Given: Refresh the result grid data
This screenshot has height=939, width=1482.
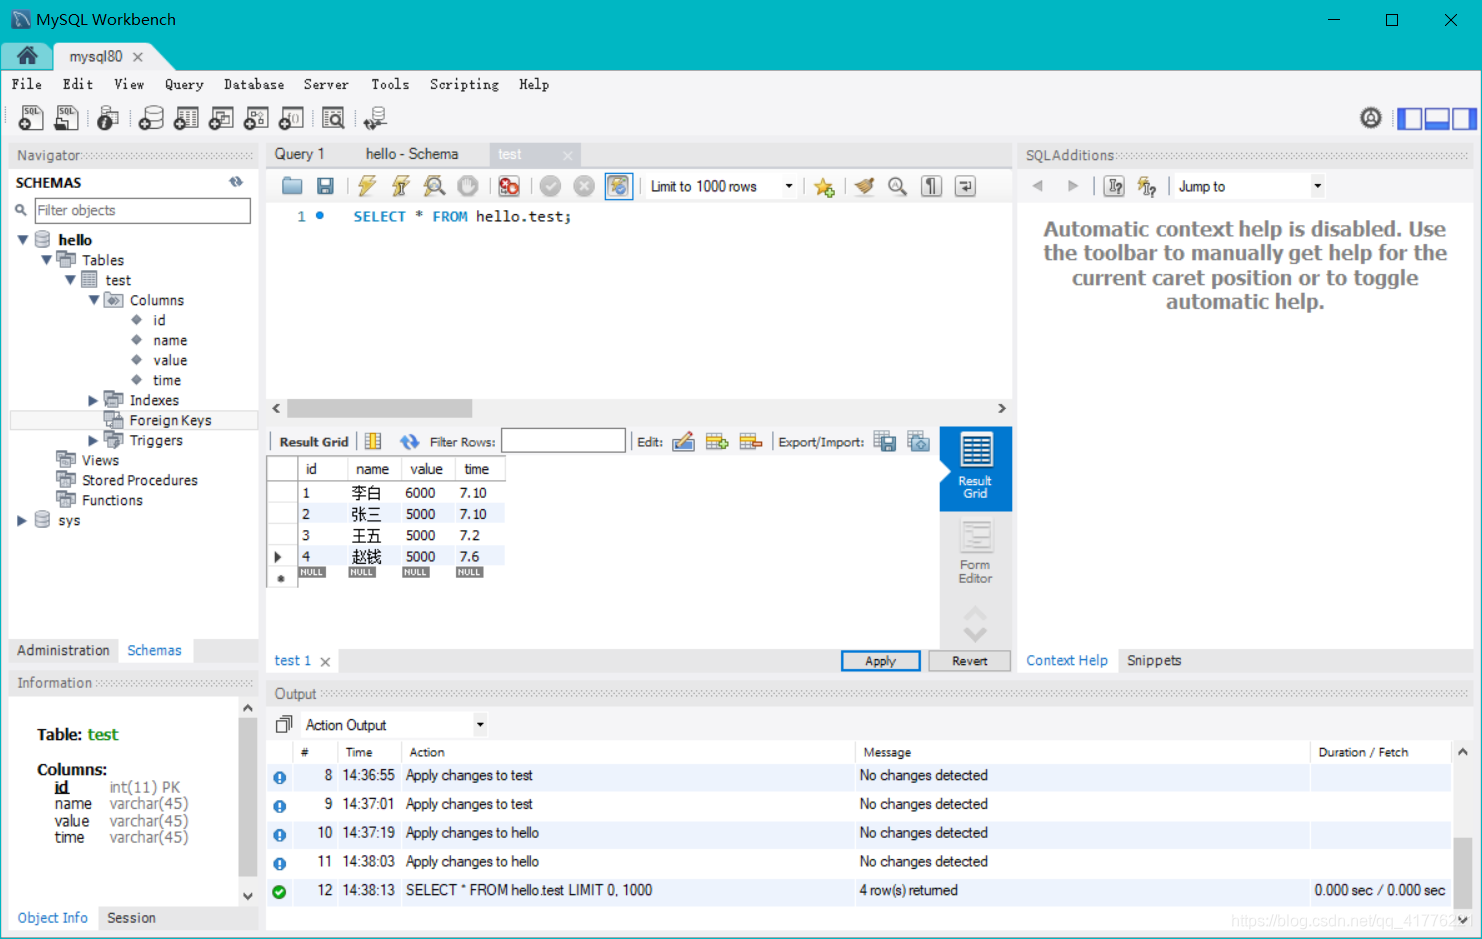Looking at the screenshot, I should pyautogui.click(x=409, y=441).
